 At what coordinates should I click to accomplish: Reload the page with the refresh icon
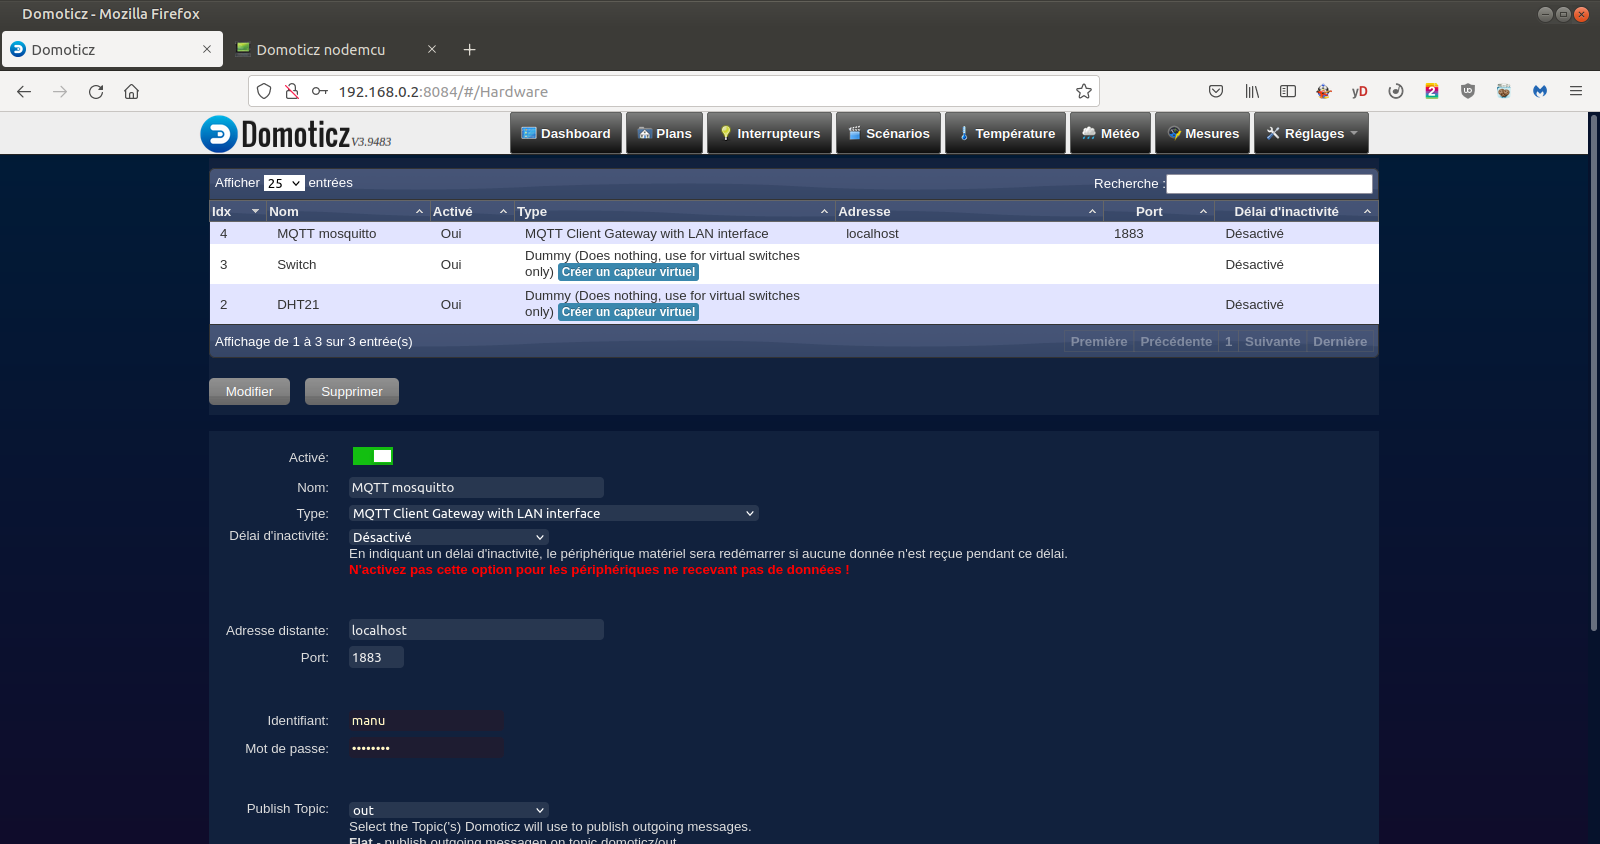[x=96, y=92]
